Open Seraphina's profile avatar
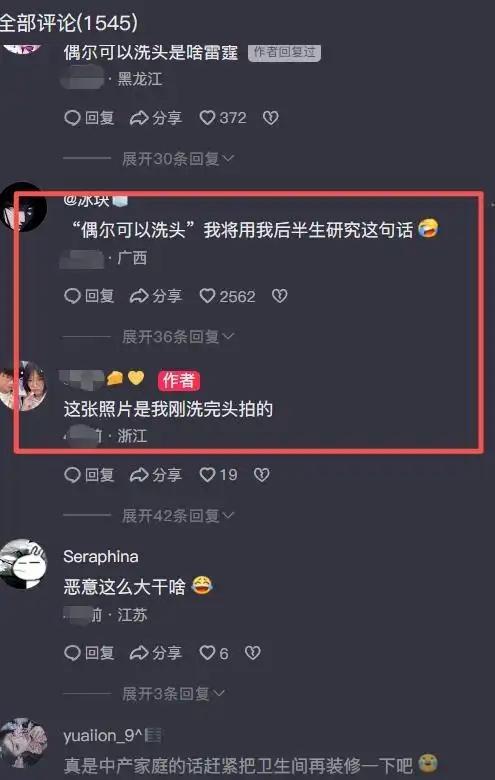 point(22,564)
